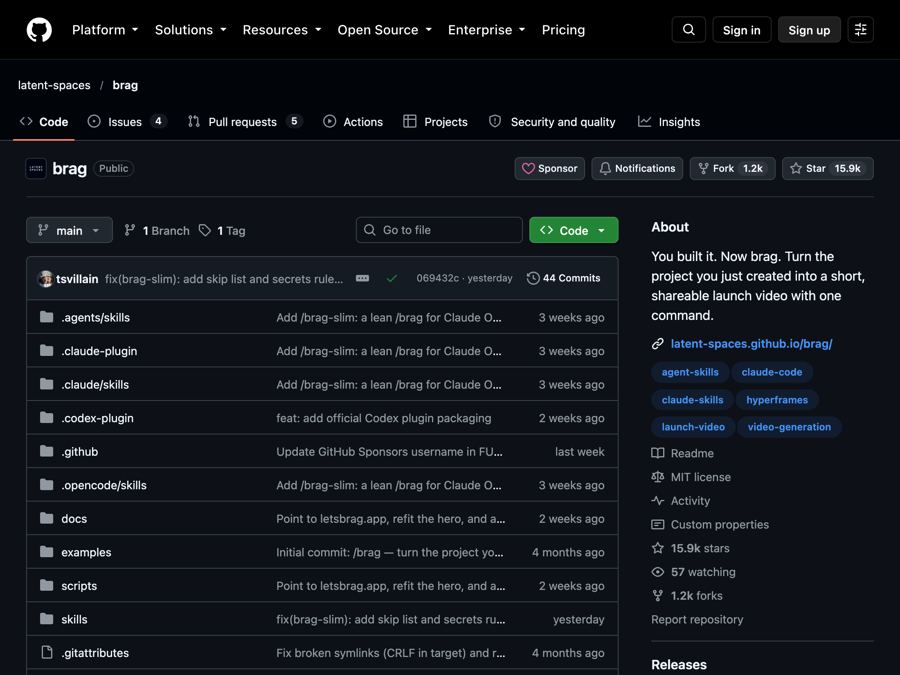Fork the brag repository
The image size is (900, 675).
[732, 169]
